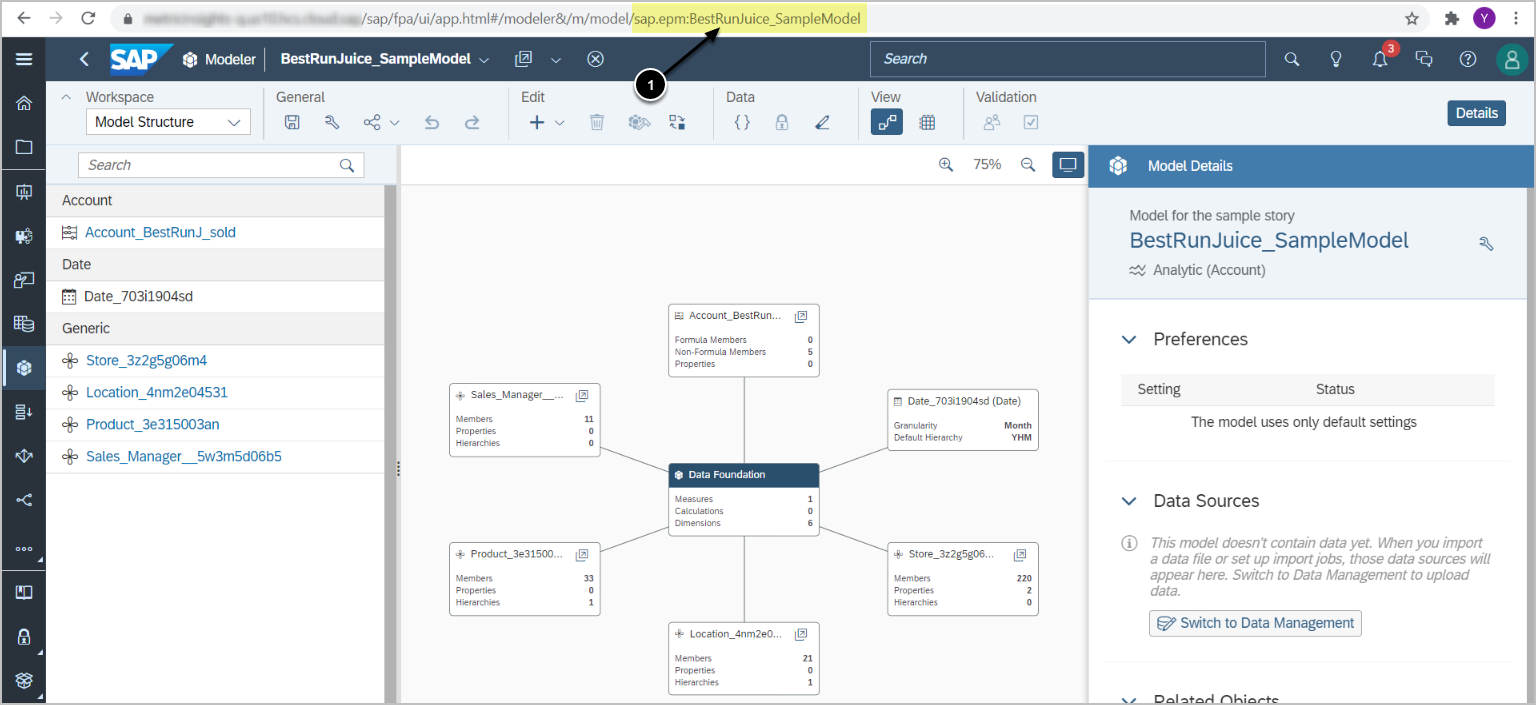Open the help question mark icon
The image size is (1536, 705).
[1468, 59]
